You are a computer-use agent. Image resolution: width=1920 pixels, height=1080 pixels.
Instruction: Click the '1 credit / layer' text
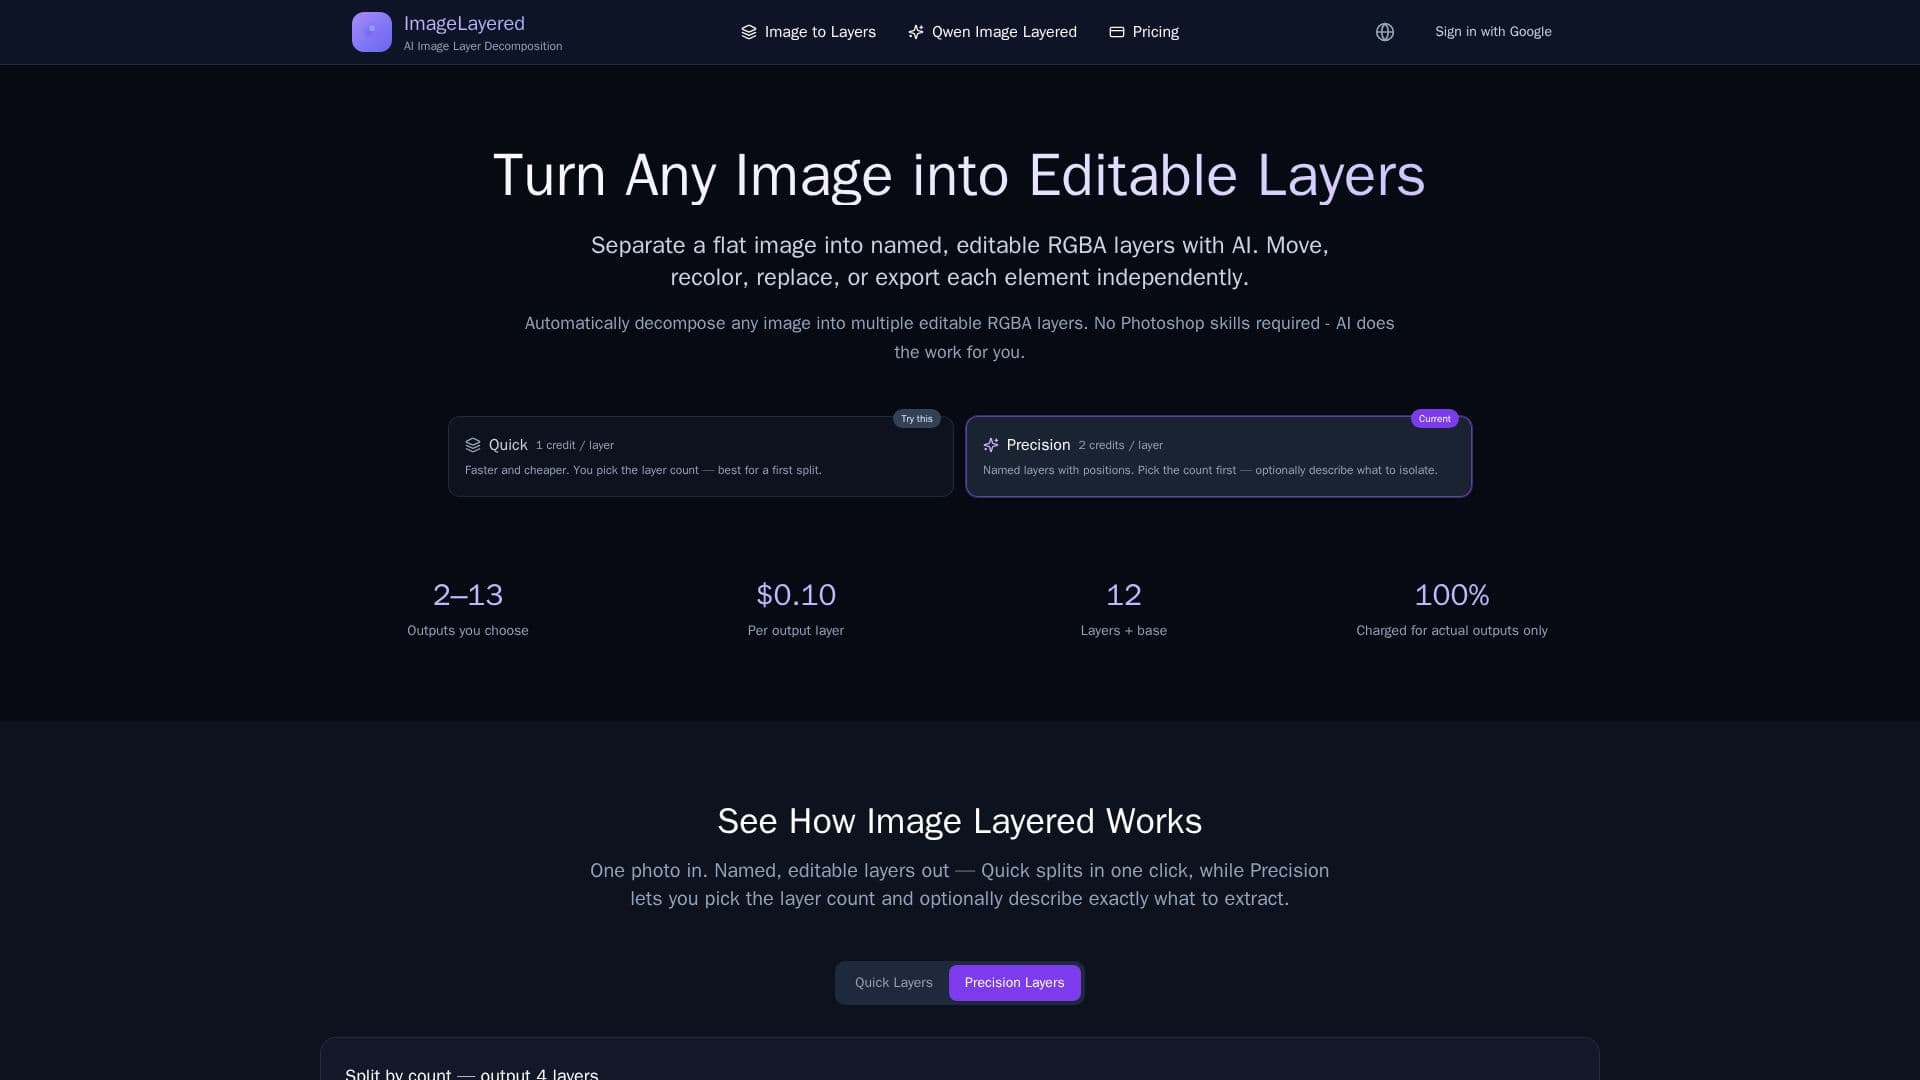click(x=575, y=445)
